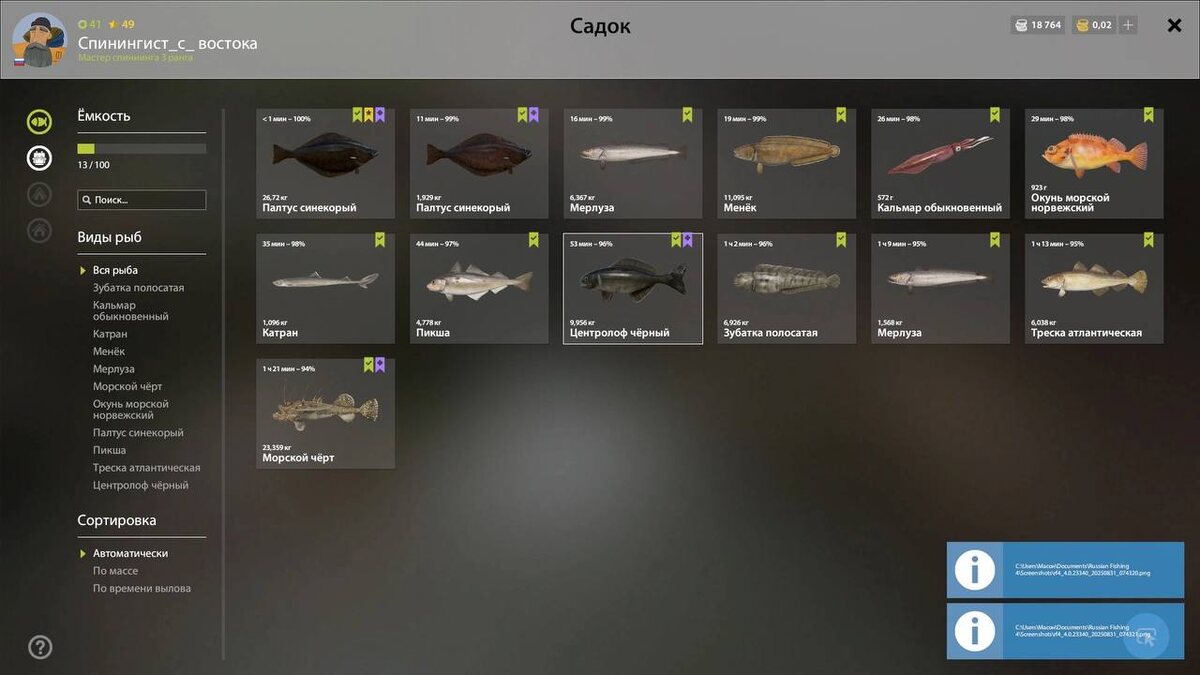Open the help question mark icon

pos(40,647)
